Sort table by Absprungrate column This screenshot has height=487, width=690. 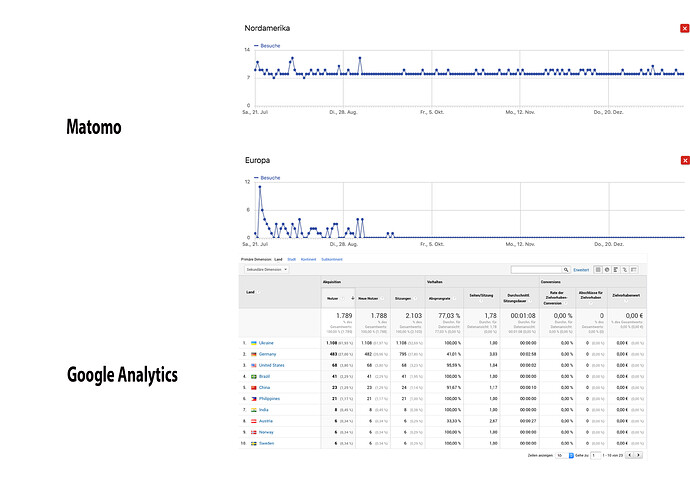pyautogui.click(x=440, y=298)
